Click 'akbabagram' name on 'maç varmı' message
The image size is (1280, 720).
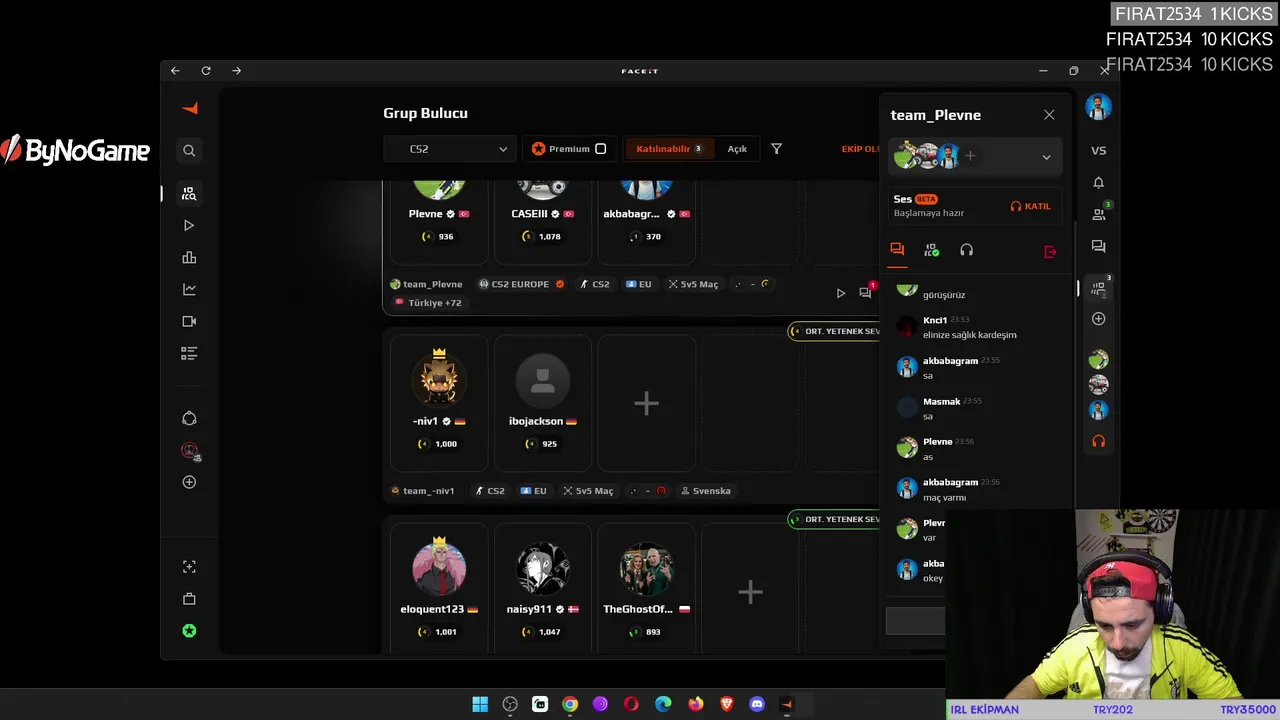(950, 482)
